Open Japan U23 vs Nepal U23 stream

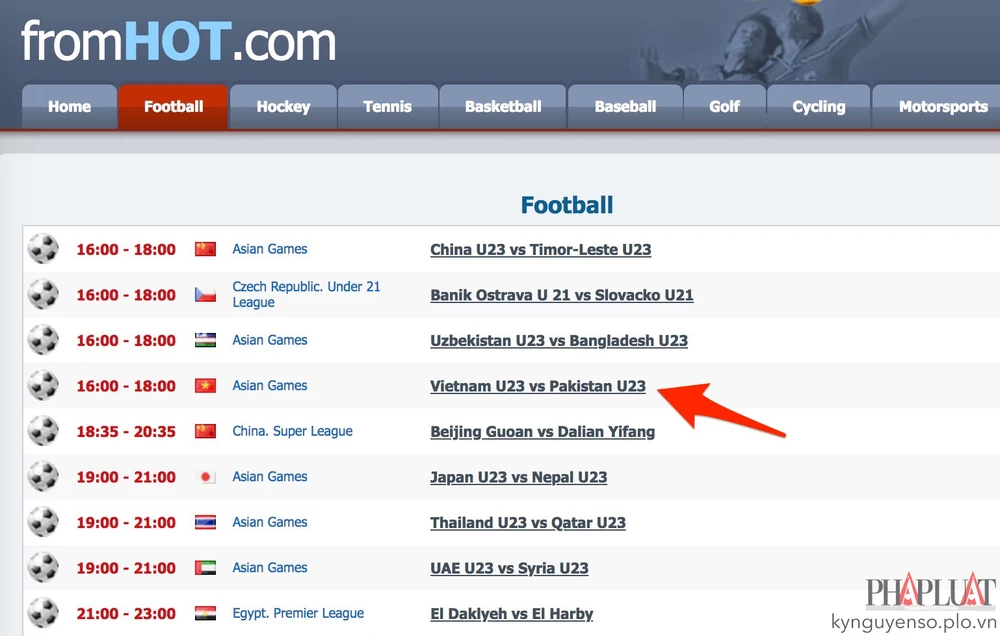click(x=518, y=477)
